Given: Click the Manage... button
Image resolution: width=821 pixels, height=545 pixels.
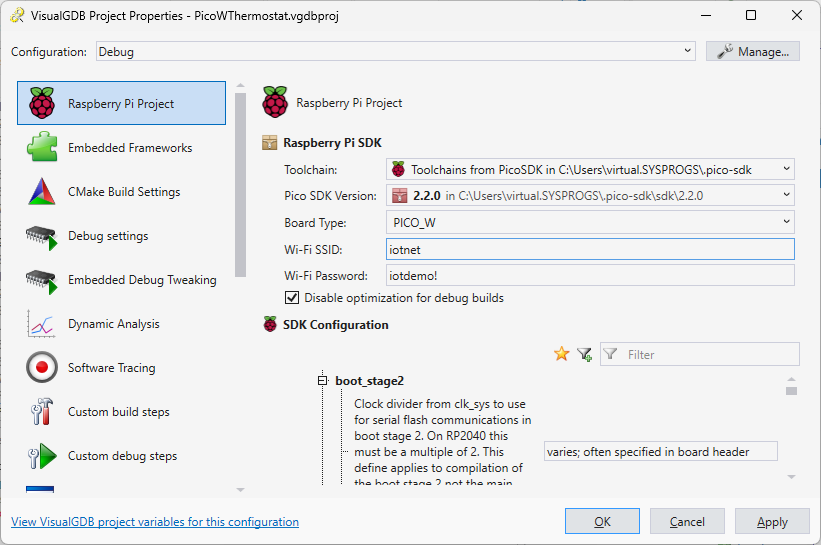Looking at the screenshot, I should point(752,51).
